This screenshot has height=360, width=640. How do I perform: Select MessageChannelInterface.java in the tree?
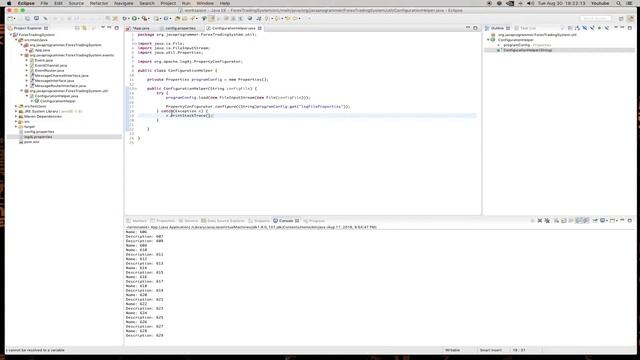61,76
